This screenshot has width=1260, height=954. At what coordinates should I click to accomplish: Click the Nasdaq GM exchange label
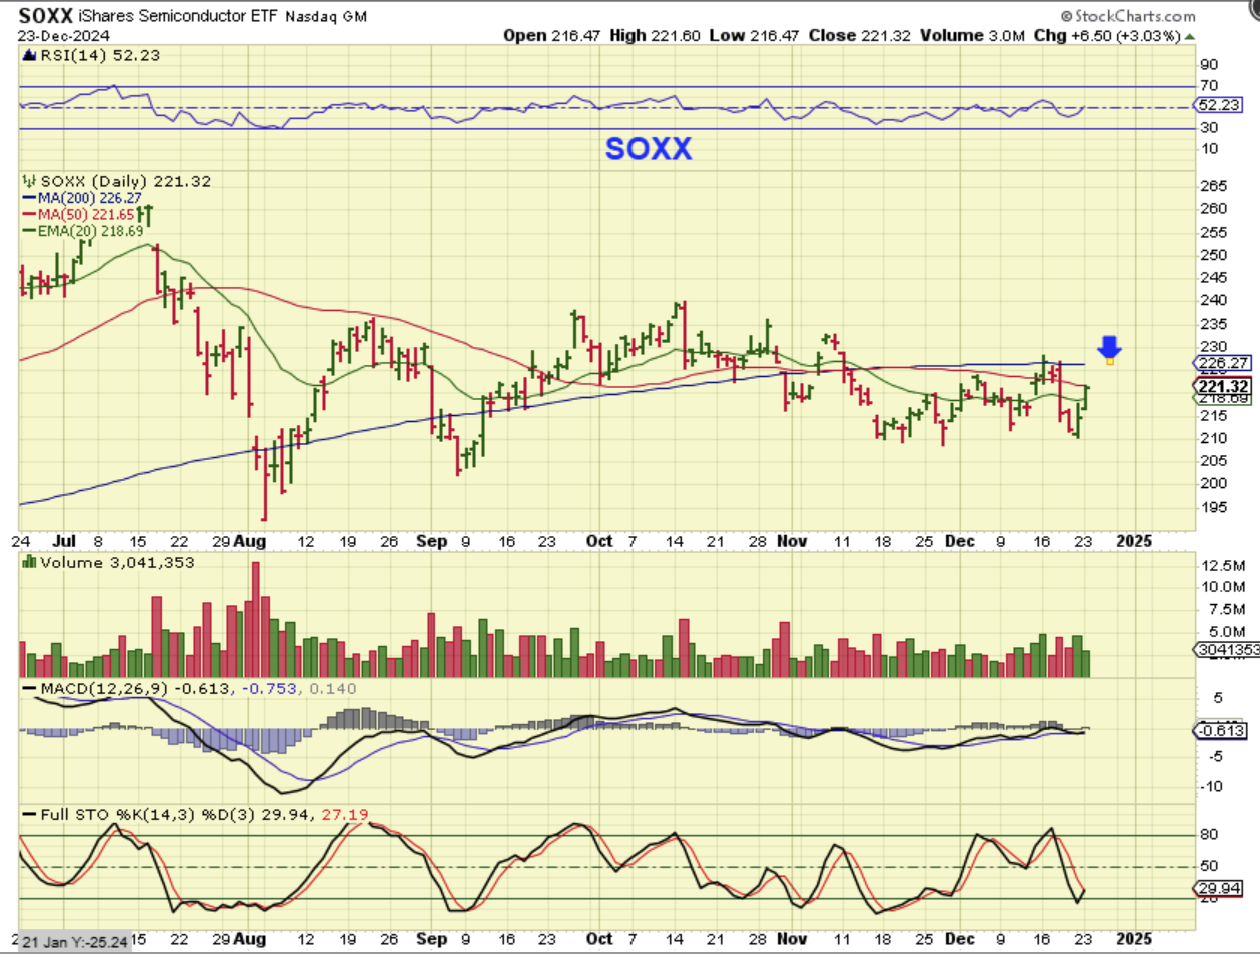[326, 17]
